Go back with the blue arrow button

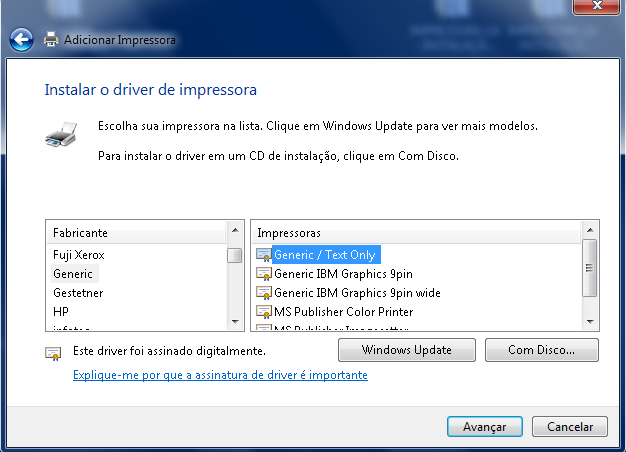pyautogui.click(x=21, y=40)
